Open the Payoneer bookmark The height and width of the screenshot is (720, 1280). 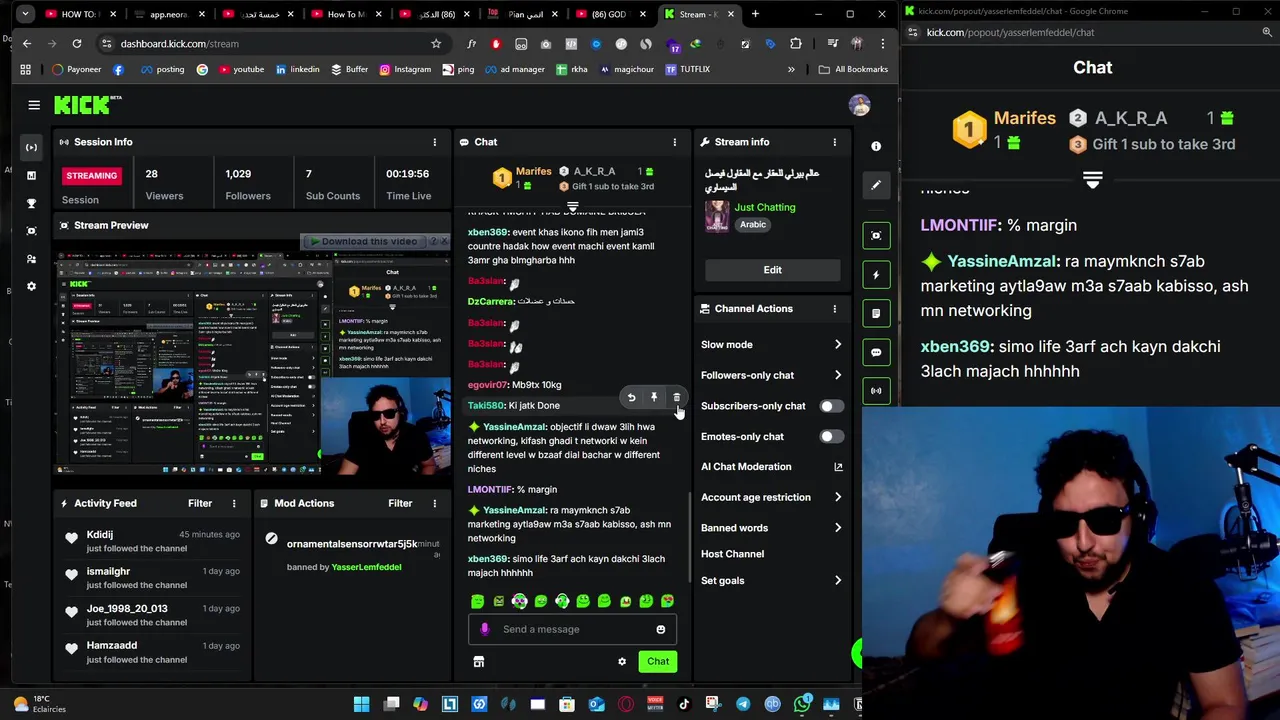[x=77, y=70]
